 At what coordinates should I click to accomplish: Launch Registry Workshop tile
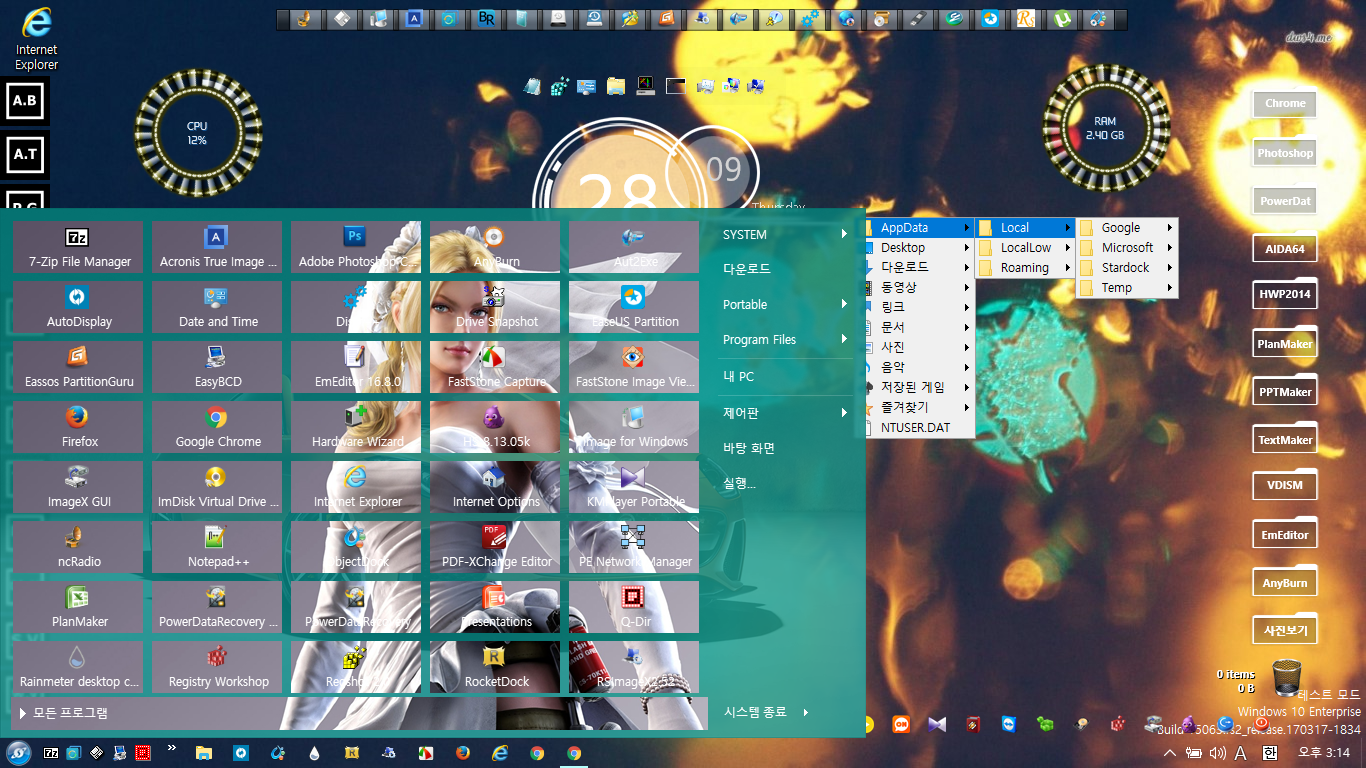click(218, 667)
